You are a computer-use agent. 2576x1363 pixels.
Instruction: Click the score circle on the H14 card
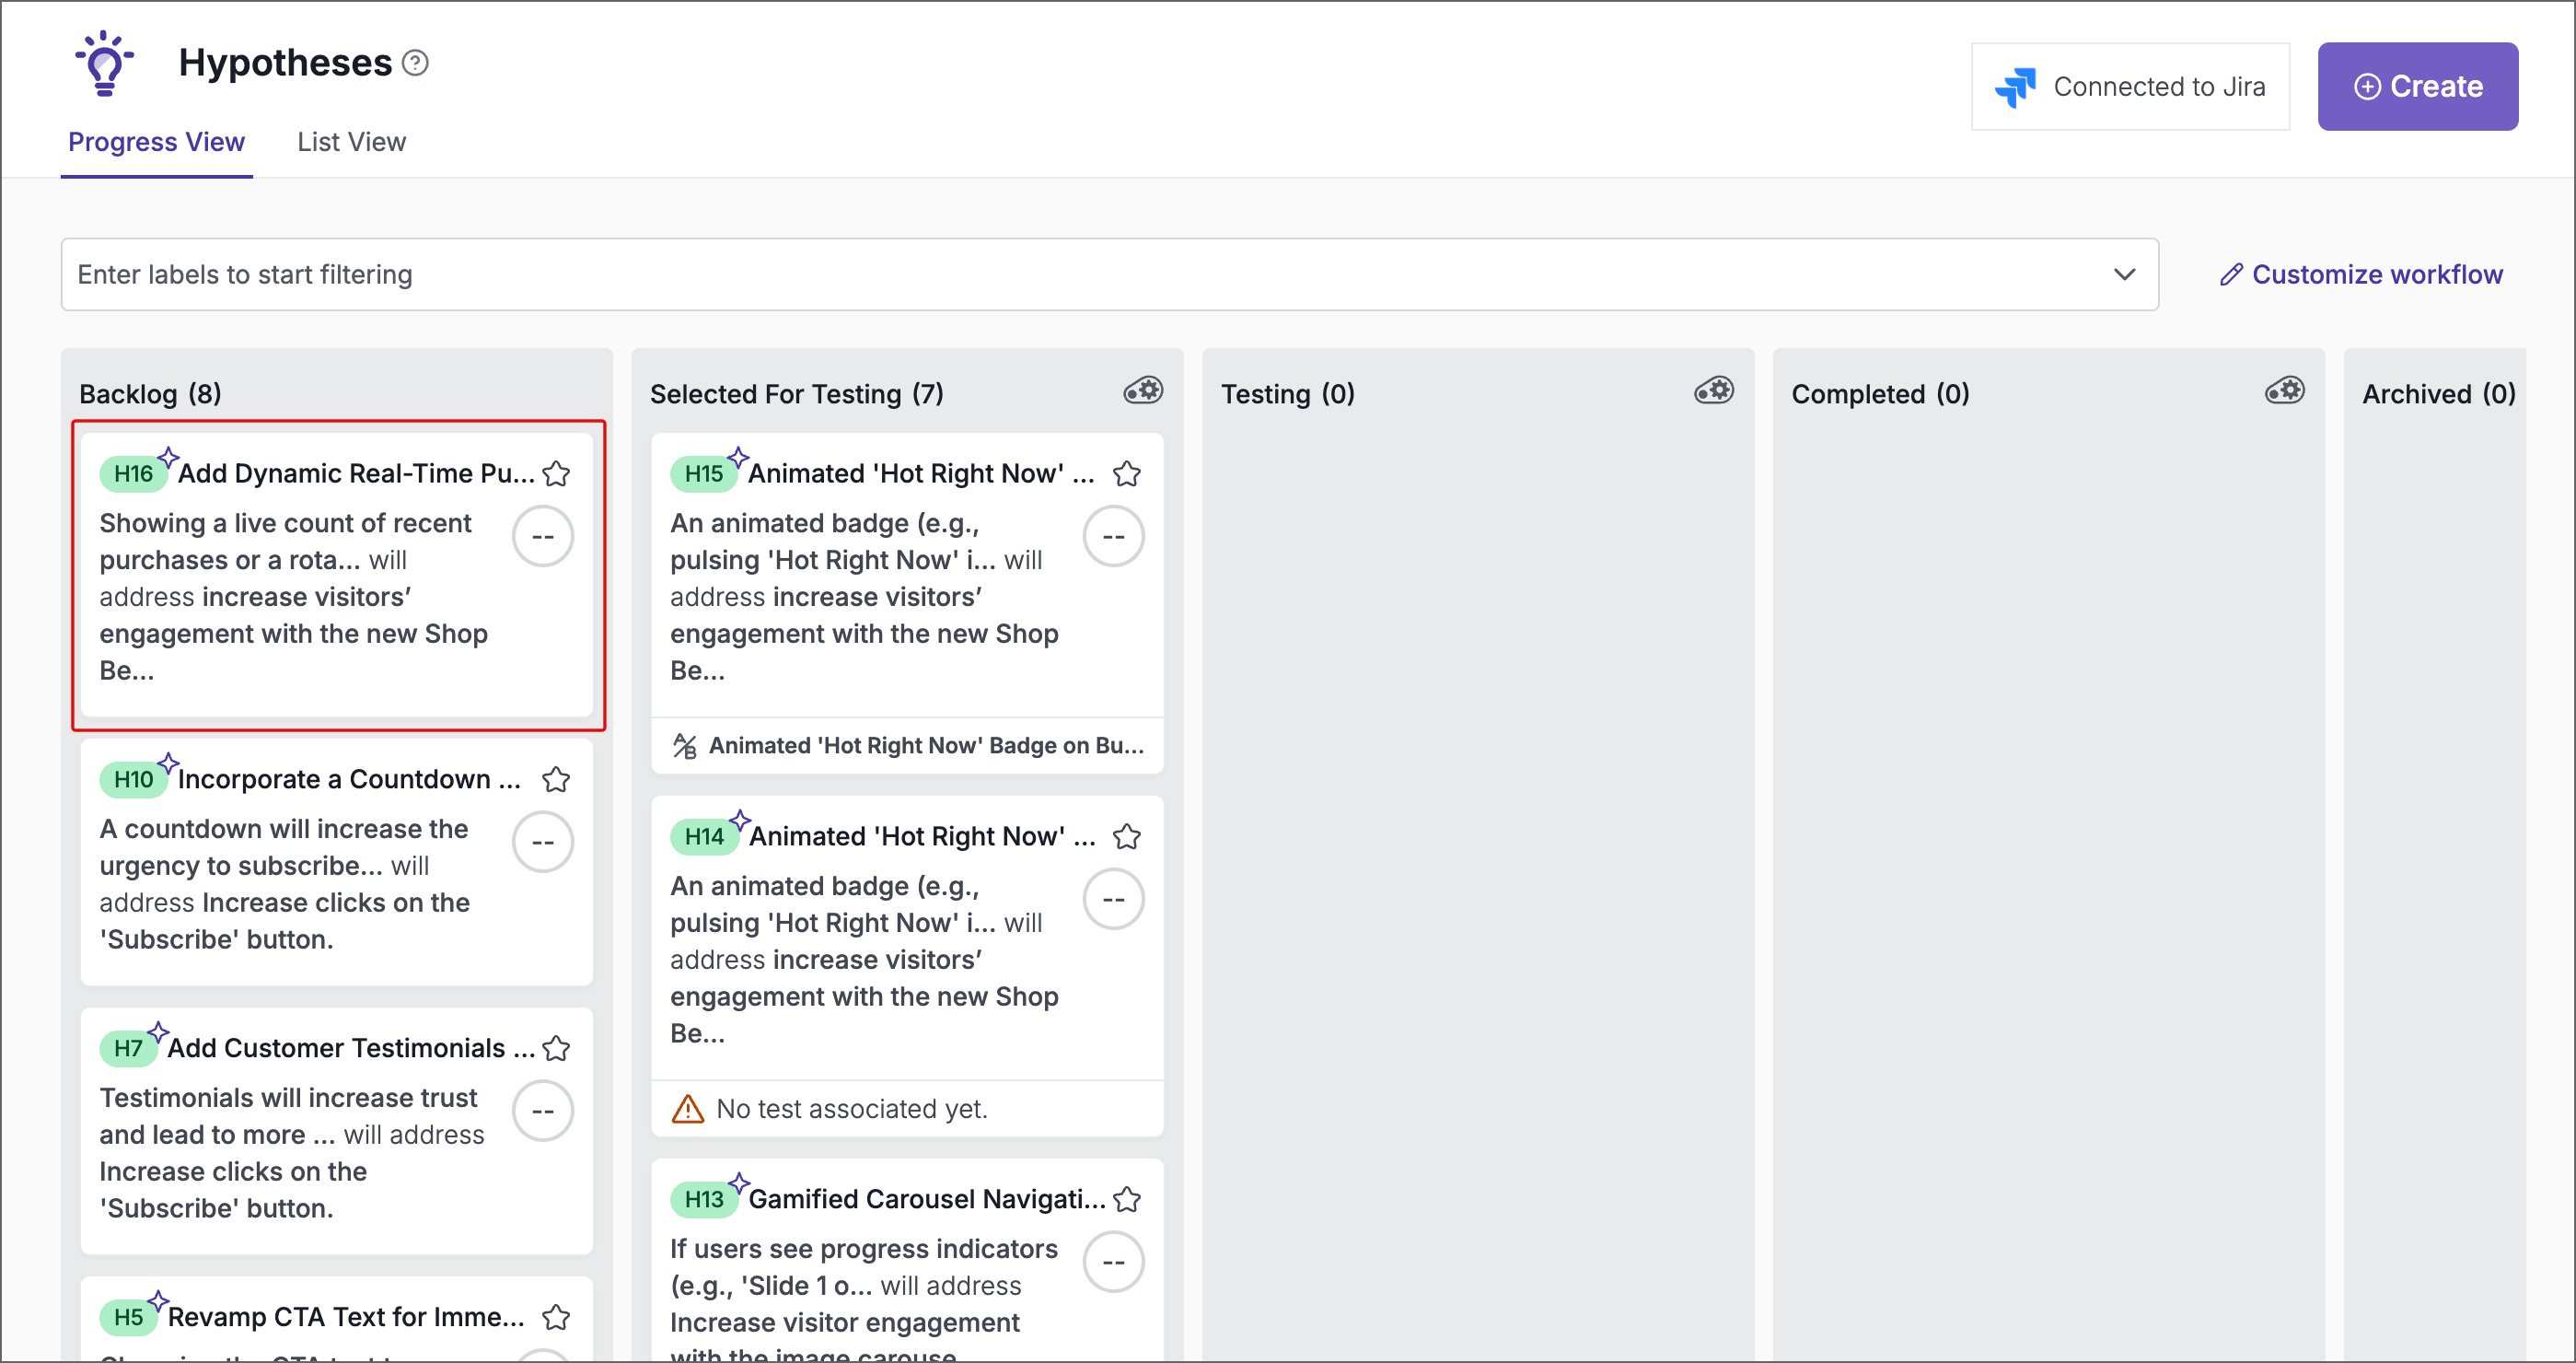1114,900
